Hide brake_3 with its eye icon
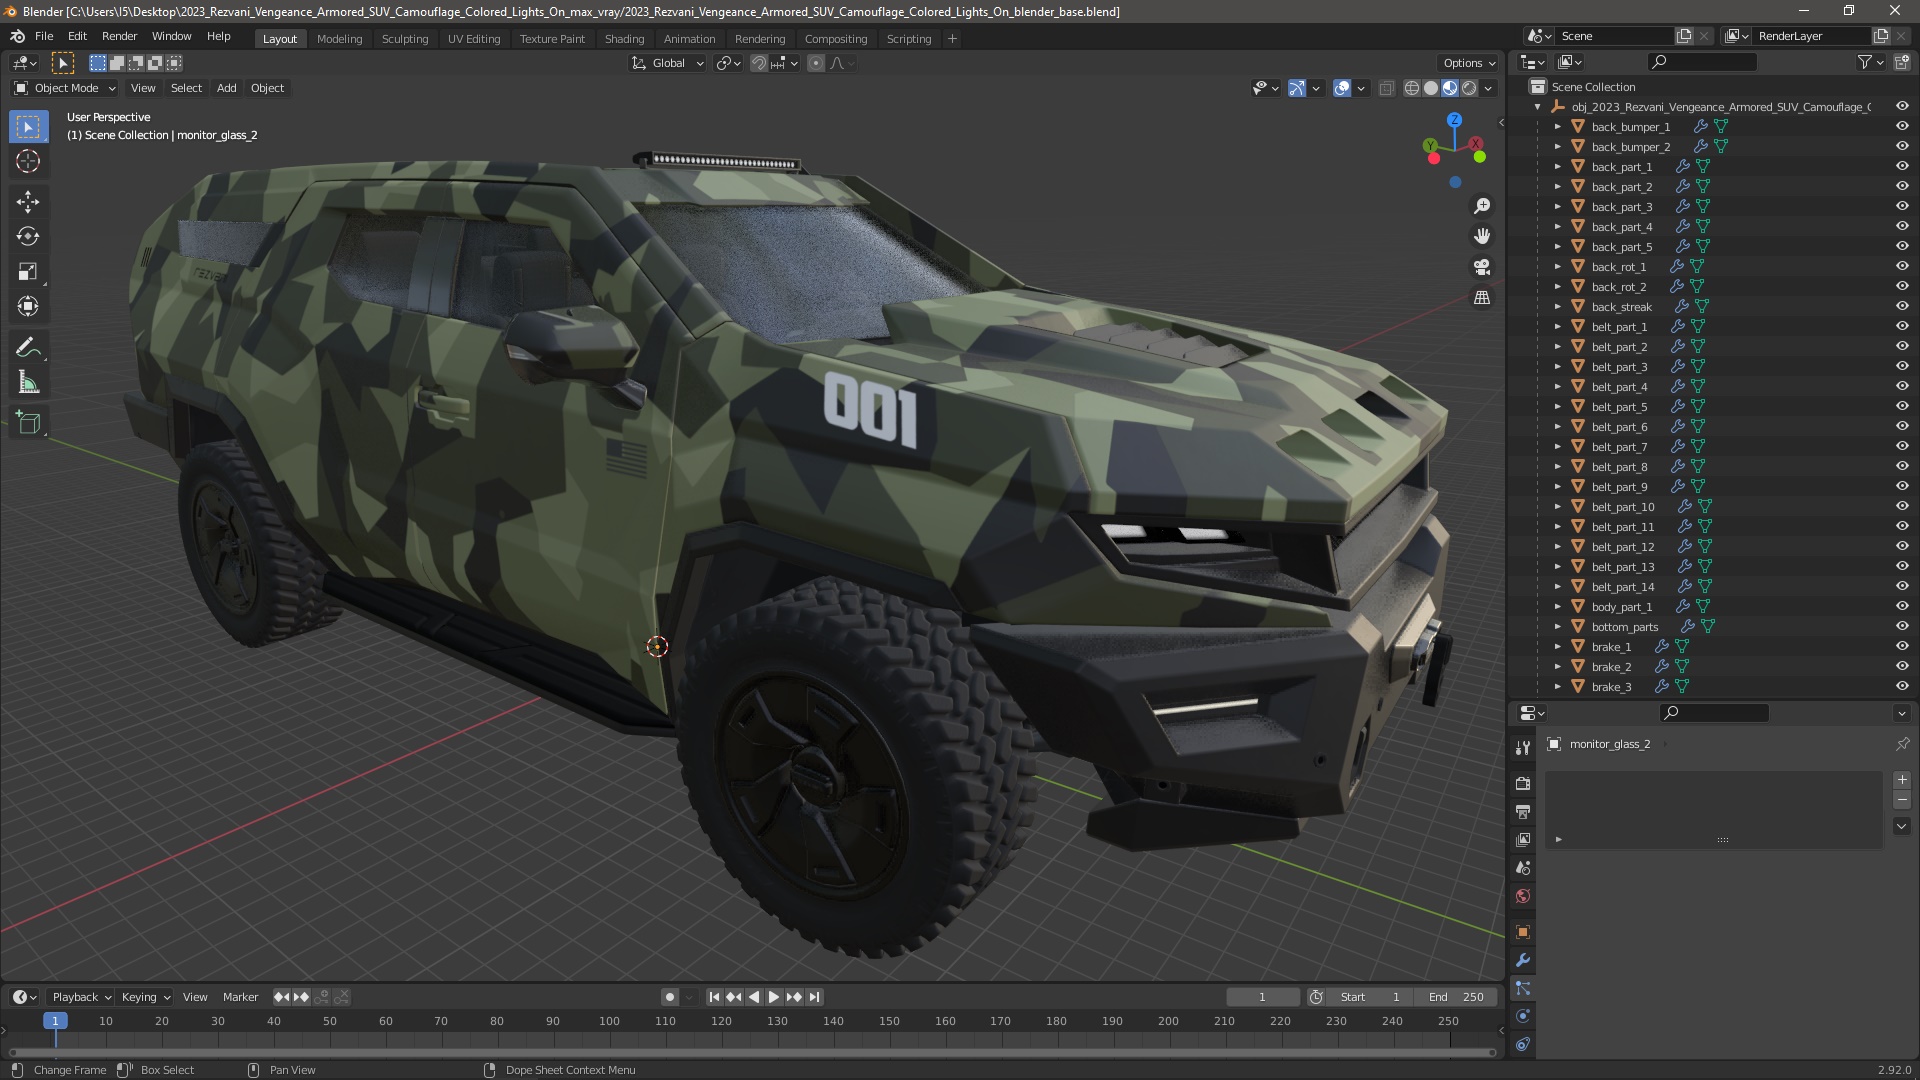This screenshot has width=1920, height=1080. [1902, 686]
